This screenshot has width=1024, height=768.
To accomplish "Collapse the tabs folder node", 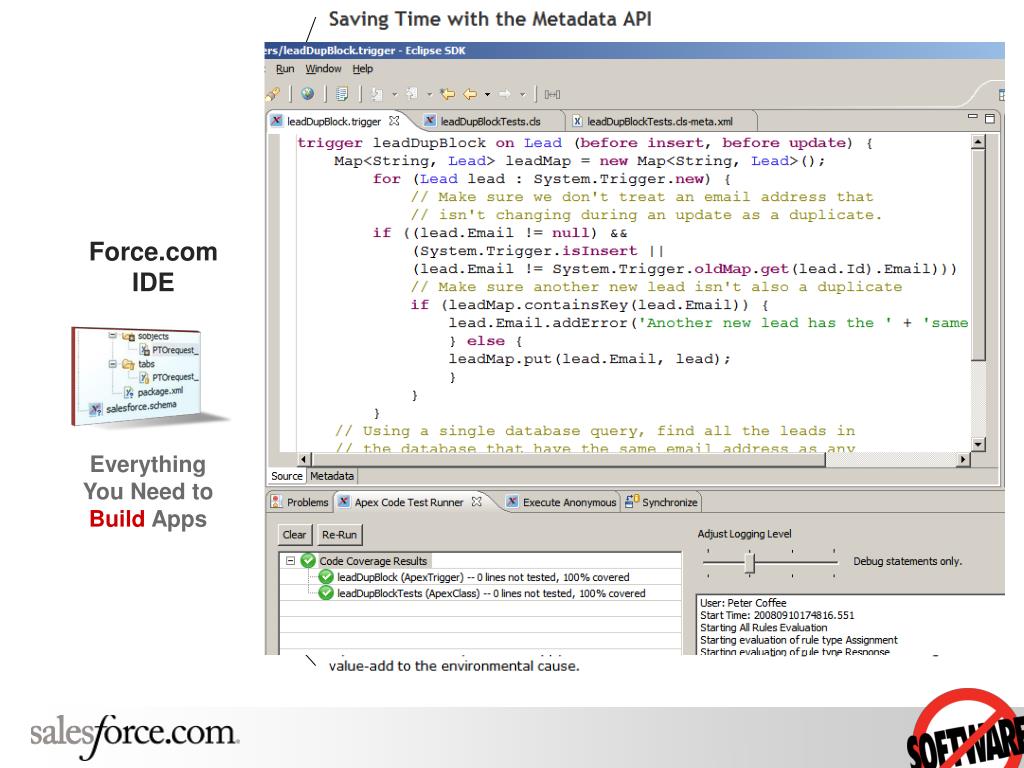I will pyautogui.click(x=112, y=364).
